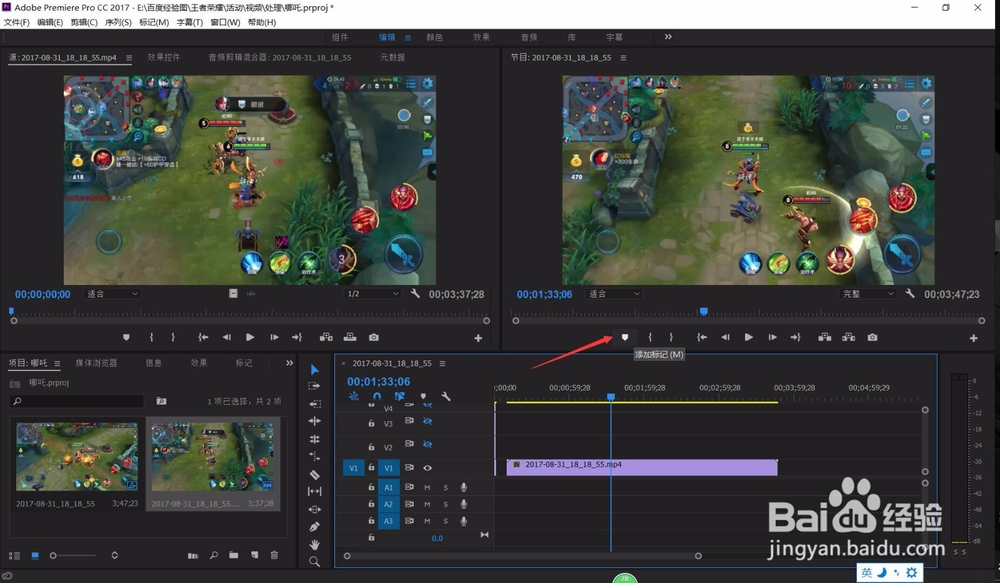Toggle nest sequences button in timeline
1000x583 pixels.
point(354,396)
